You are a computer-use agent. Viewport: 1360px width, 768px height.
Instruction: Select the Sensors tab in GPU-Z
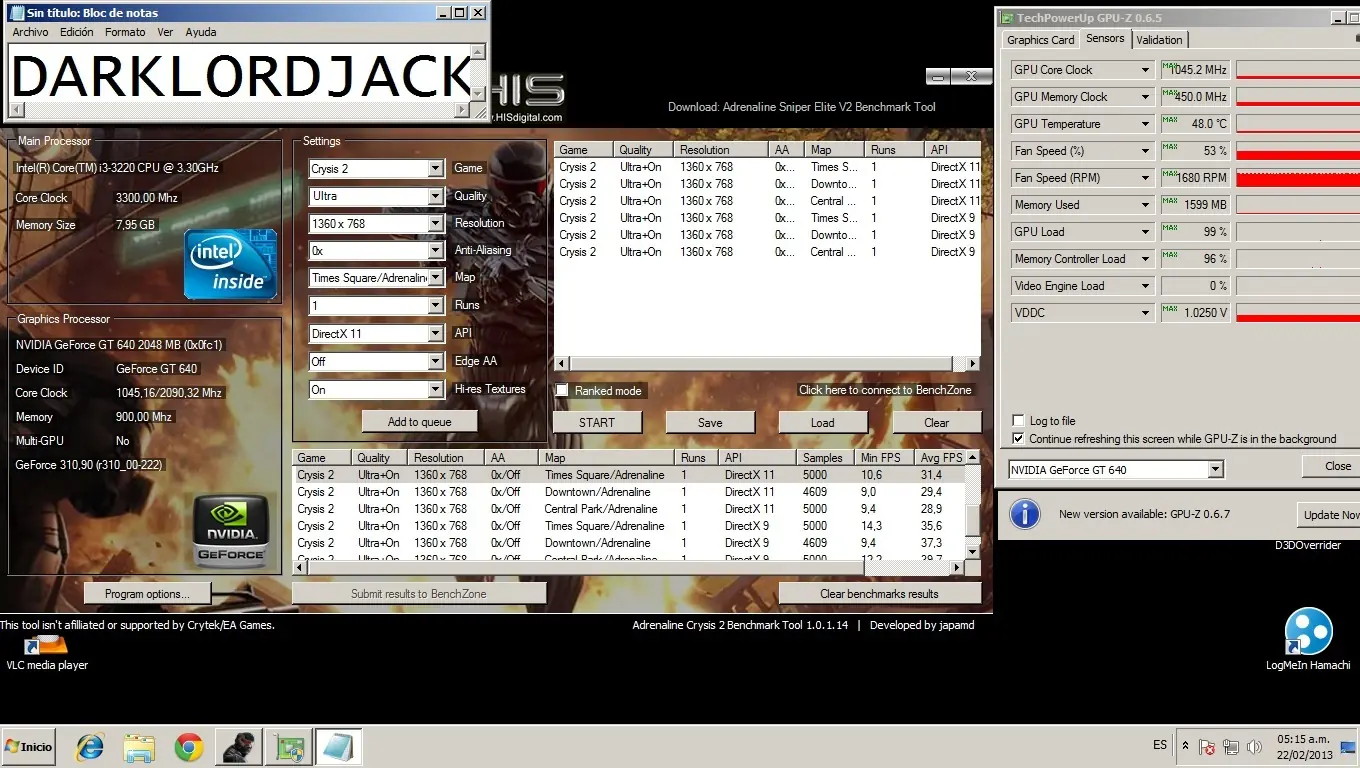tap(1105, 39)
